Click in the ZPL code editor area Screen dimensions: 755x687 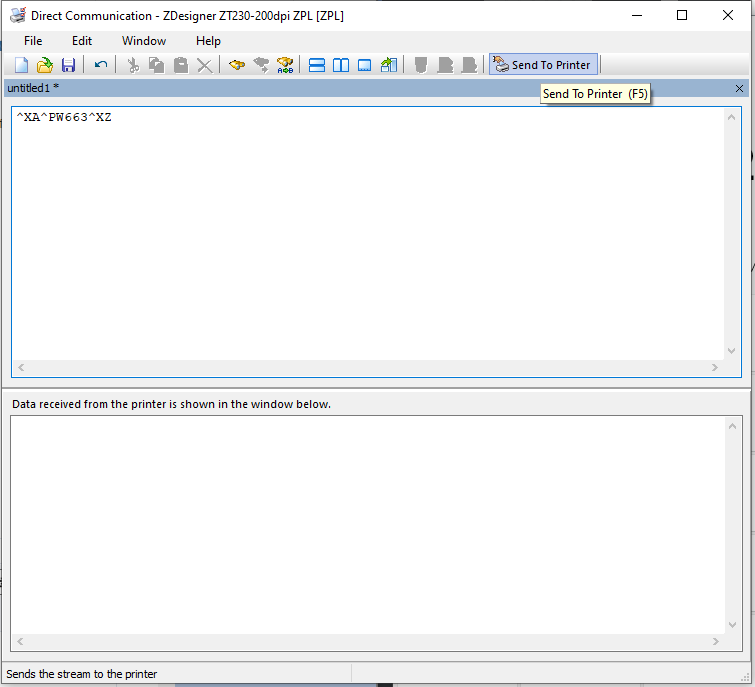(370, 230)
